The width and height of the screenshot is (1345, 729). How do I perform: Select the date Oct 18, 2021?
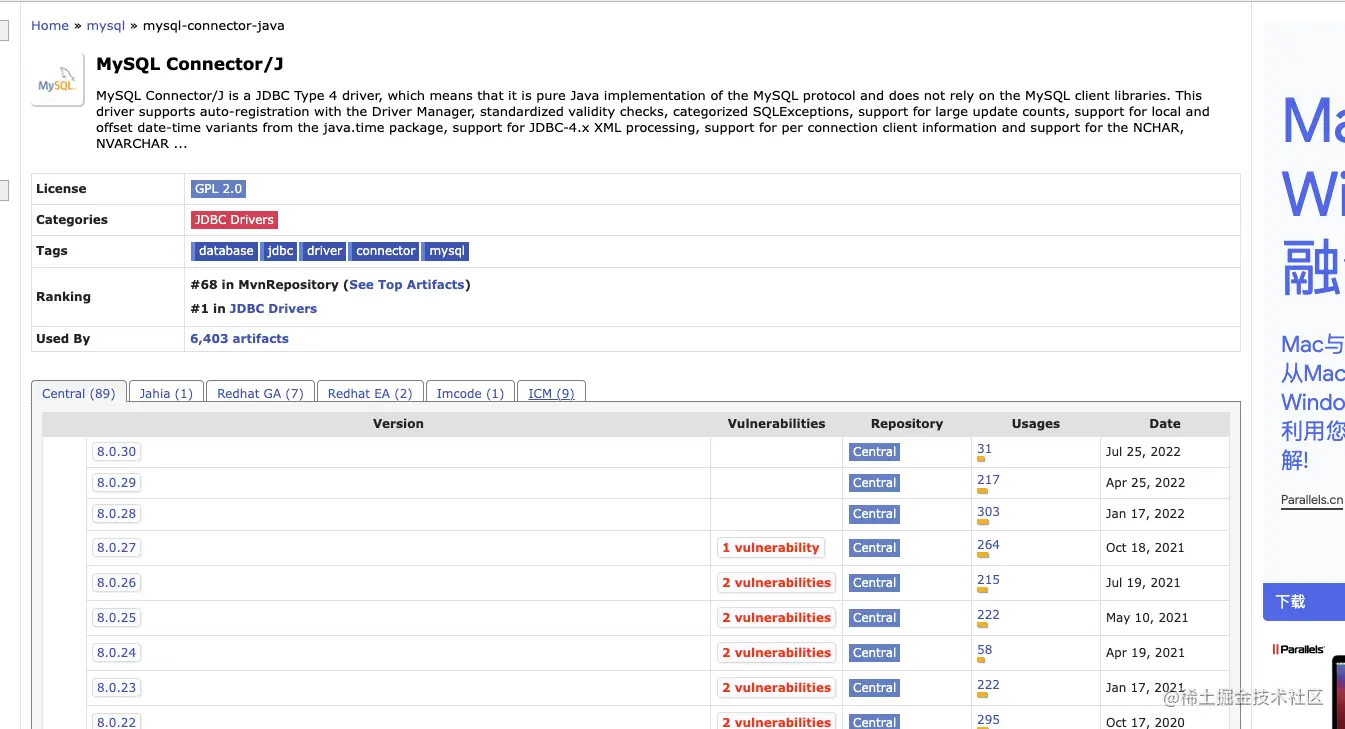click(1145, 548)
